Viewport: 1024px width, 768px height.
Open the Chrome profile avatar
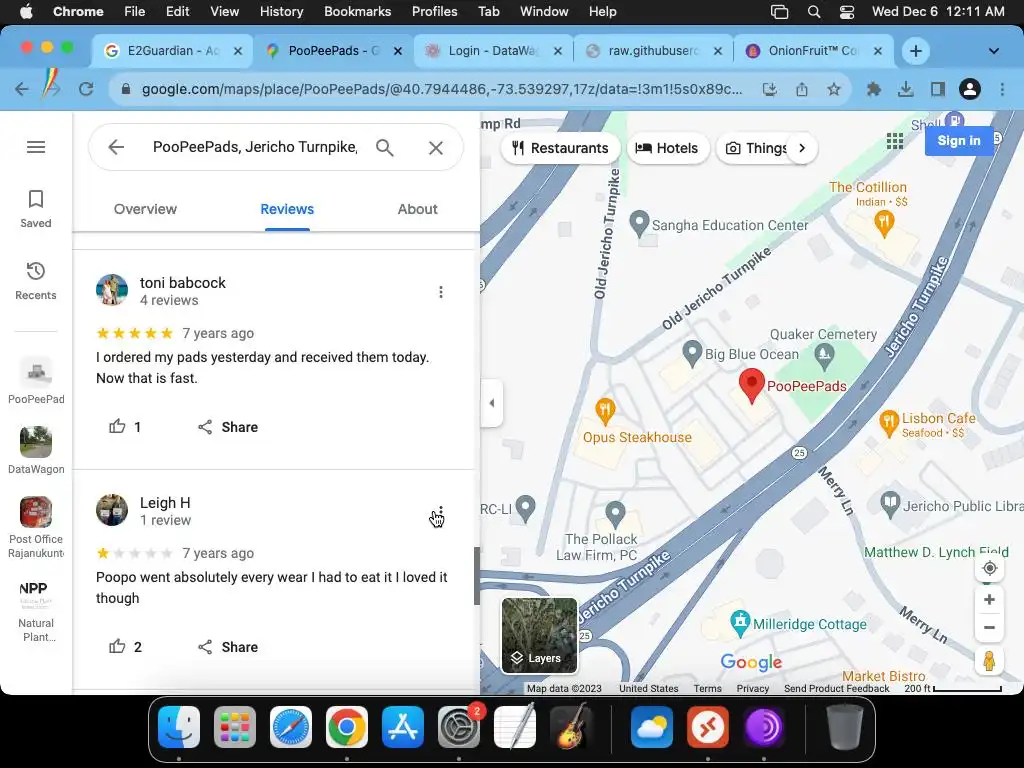point(970,89)
